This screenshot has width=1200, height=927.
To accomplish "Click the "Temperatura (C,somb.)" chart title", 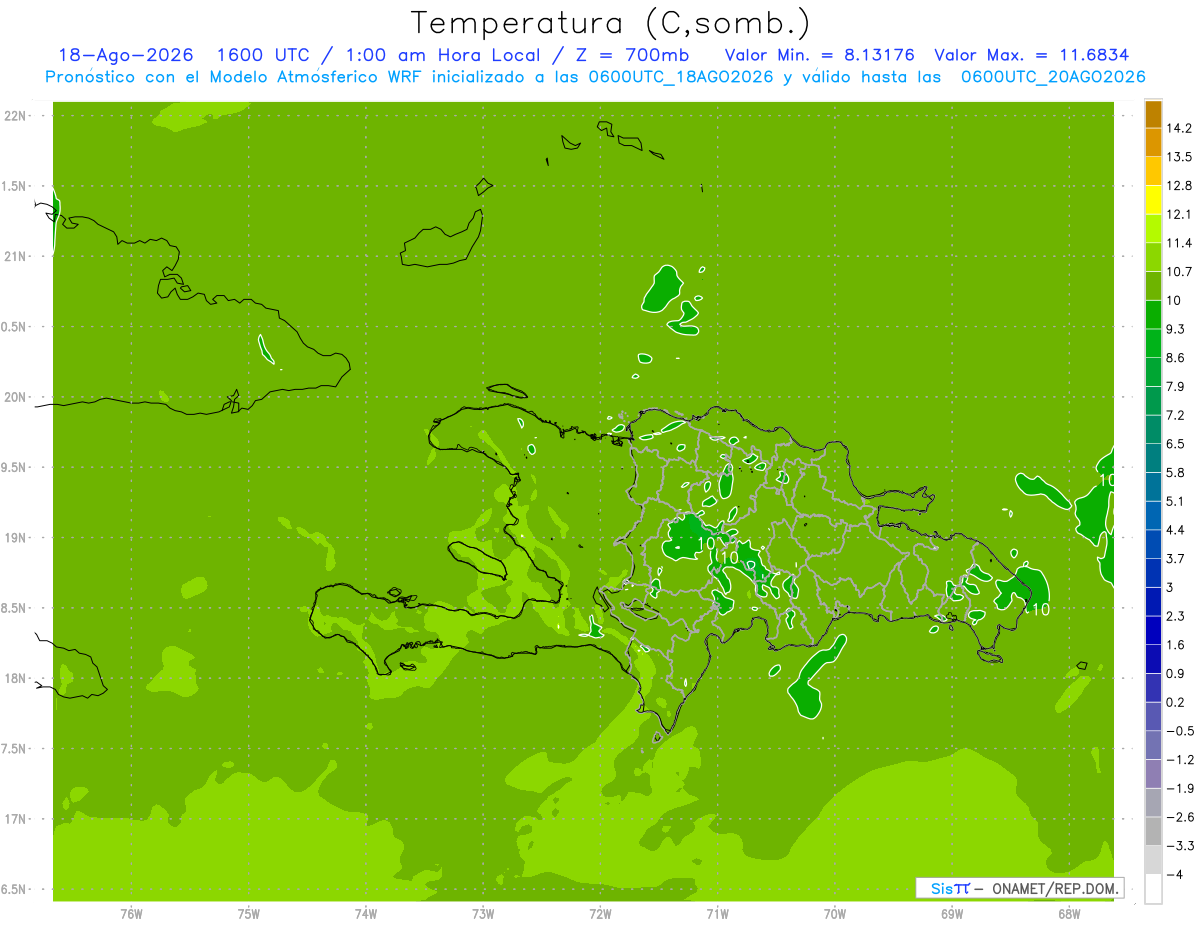I will [611, 23].
